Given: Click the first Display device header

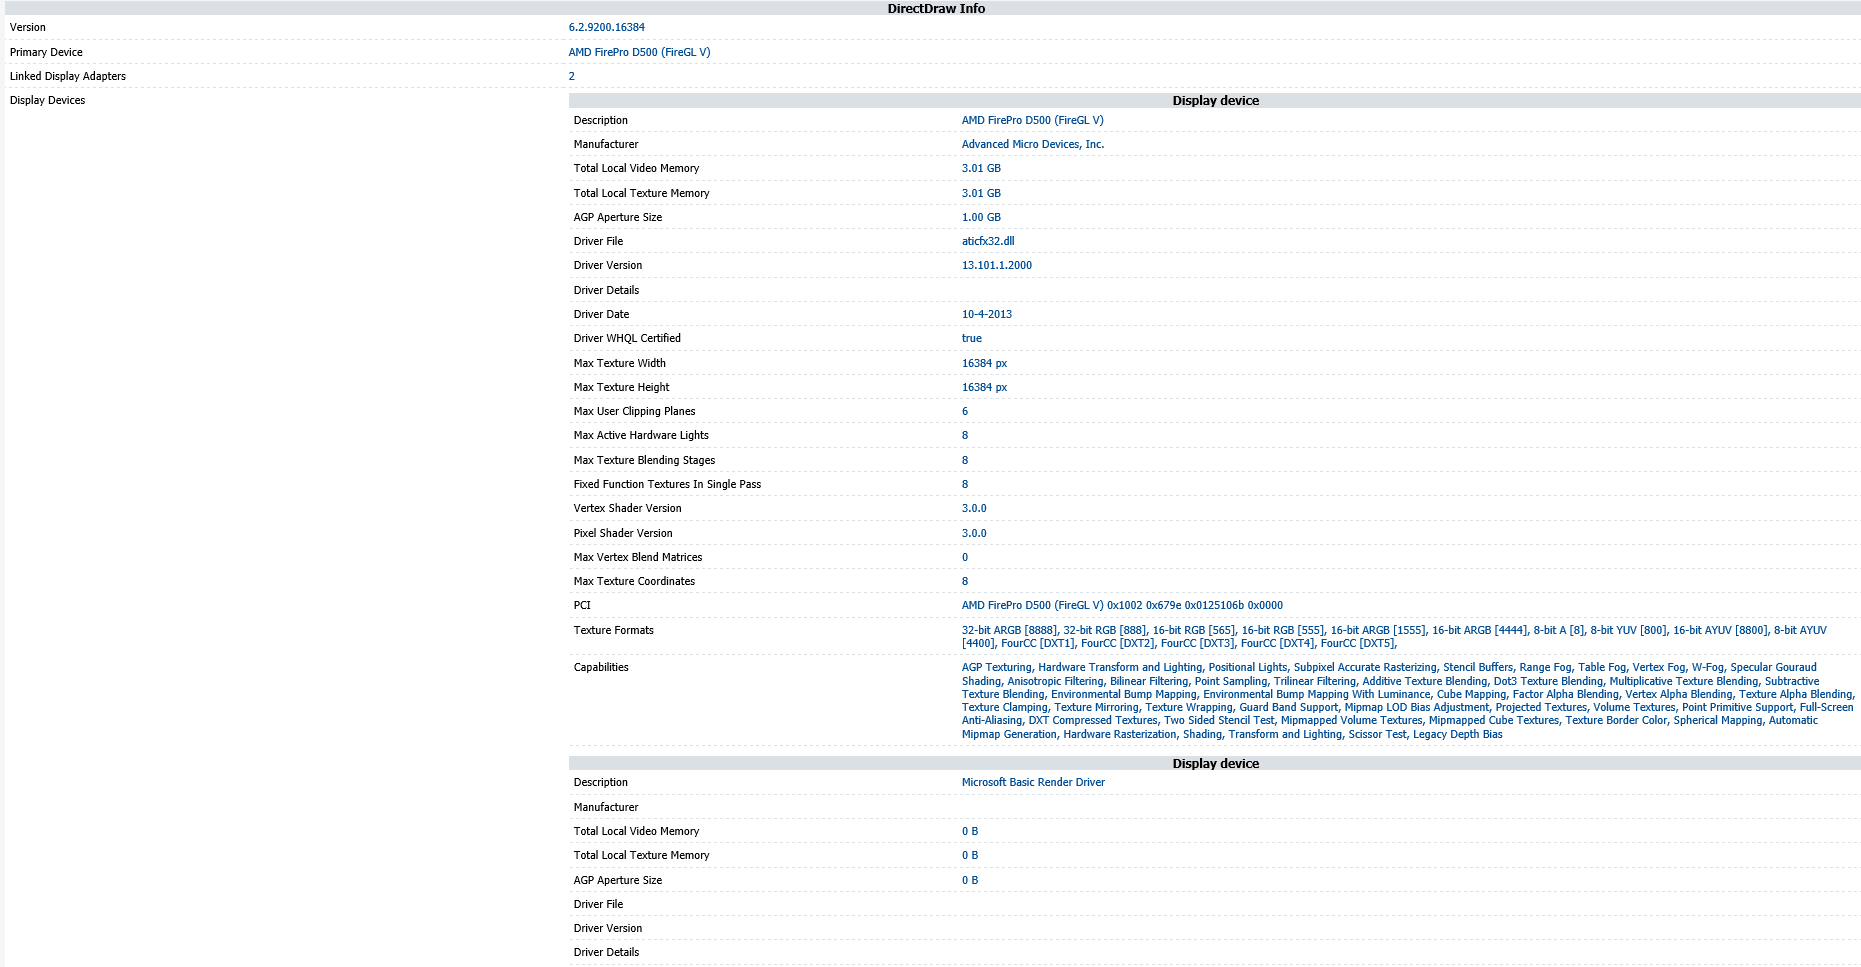Looking at the screenshot, I should 1215,100.
